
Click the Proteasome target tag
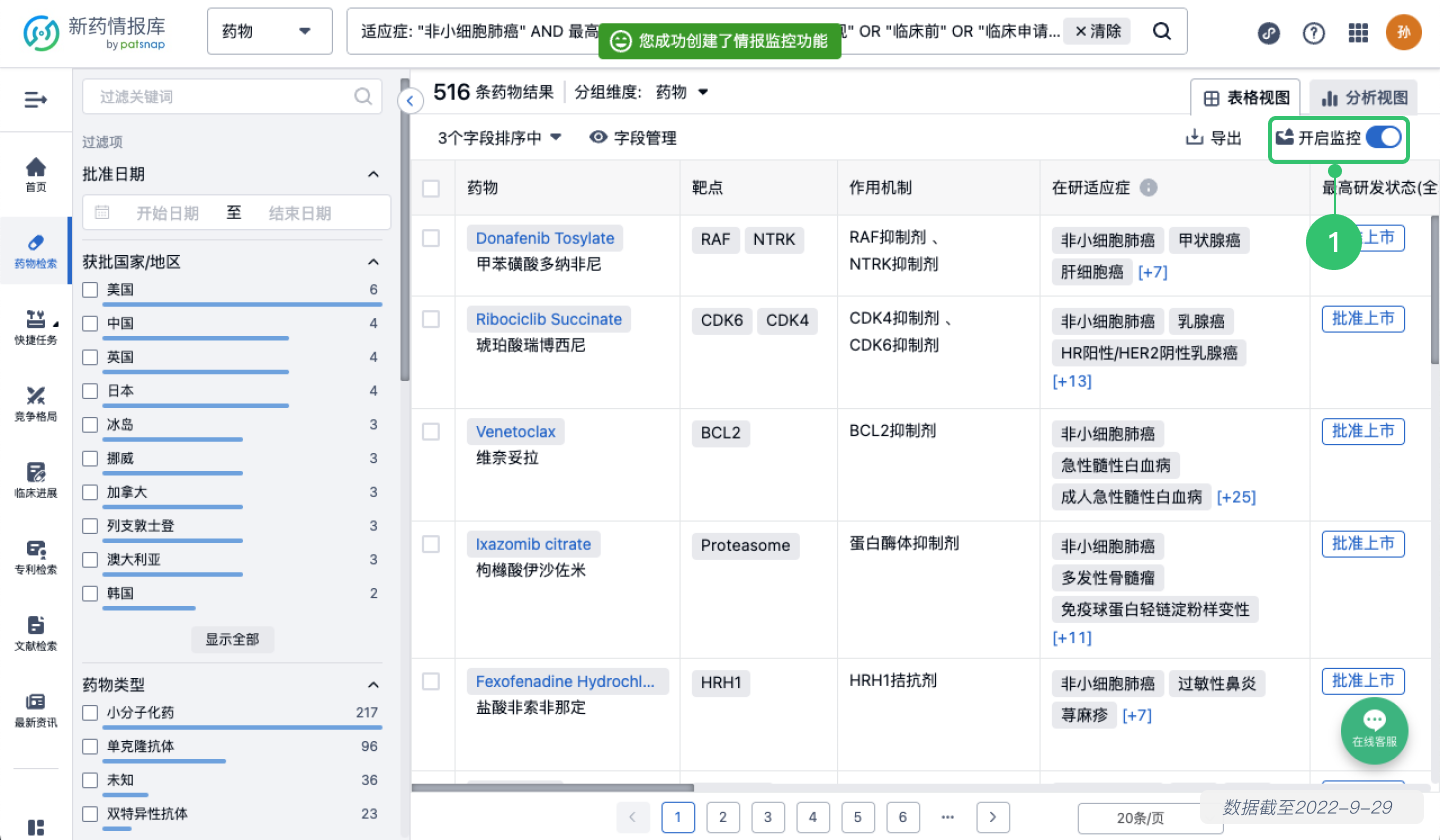746,546
